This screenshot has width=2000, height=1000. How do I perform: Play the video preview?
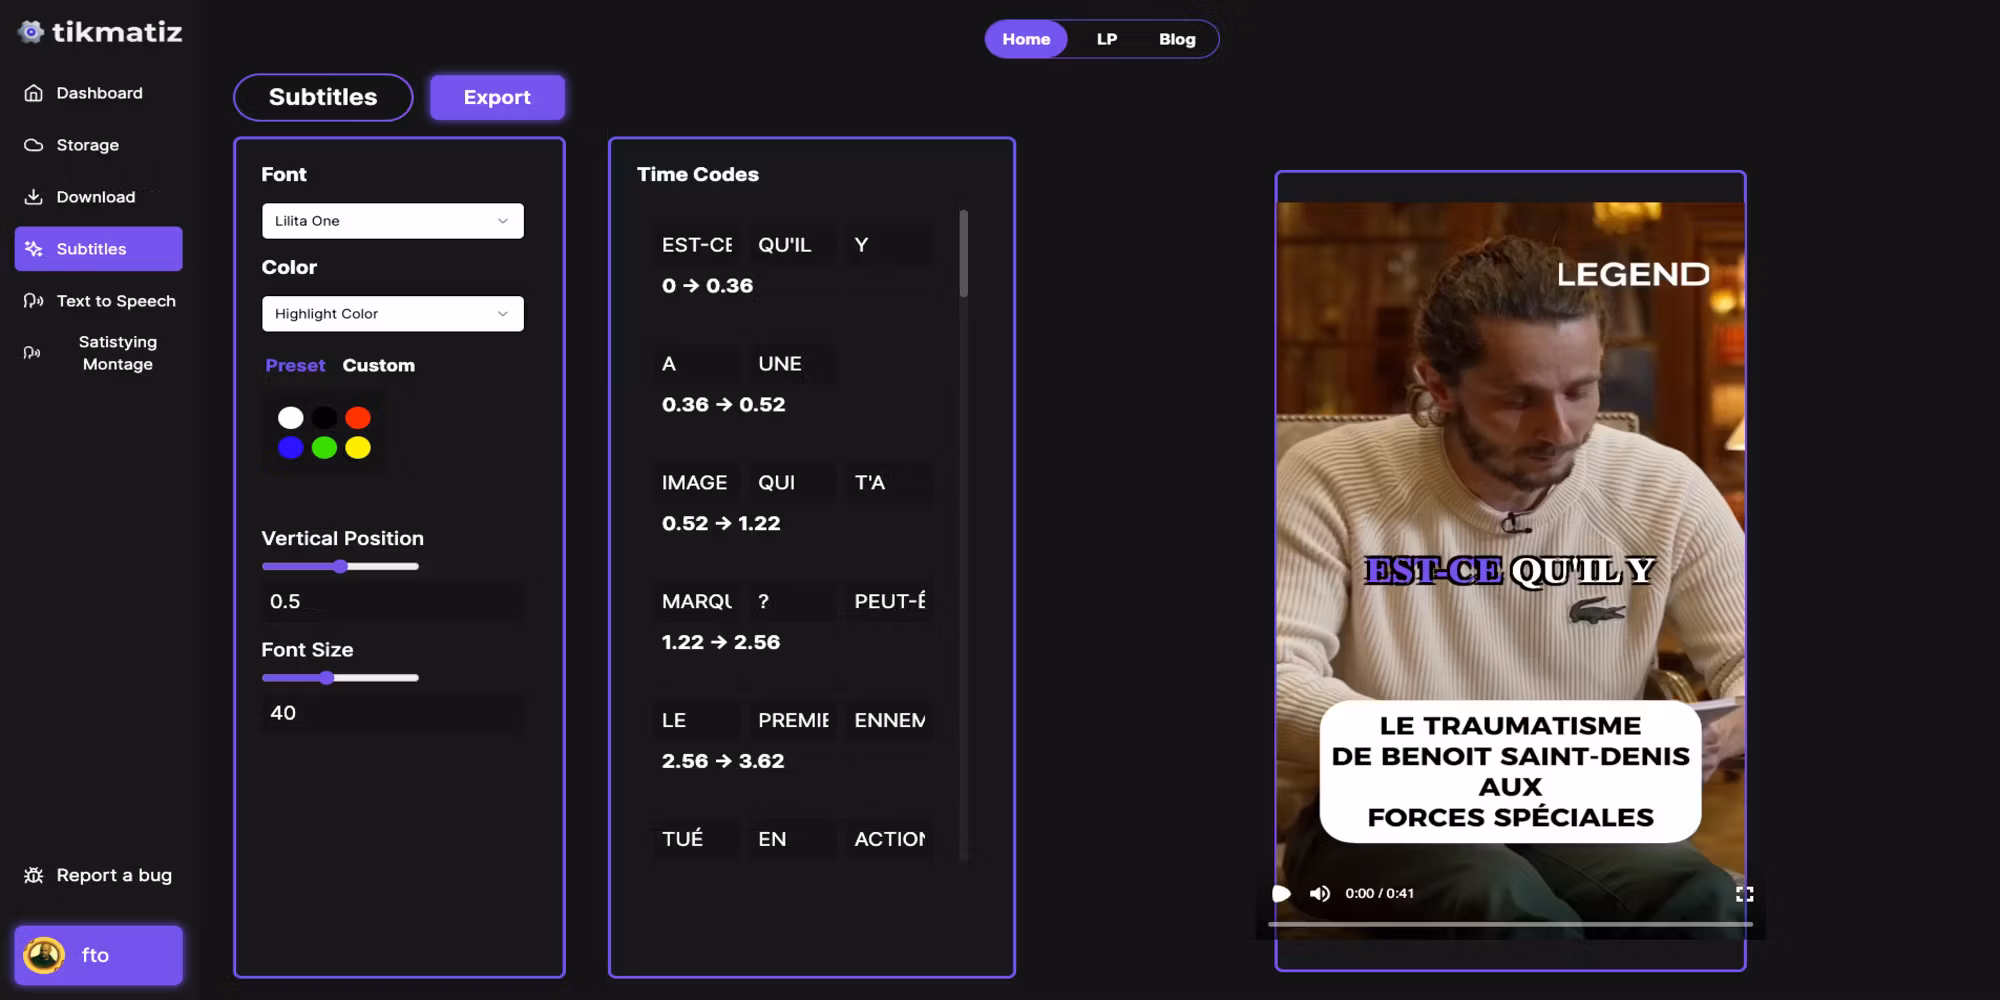(x=1281, y=893)
